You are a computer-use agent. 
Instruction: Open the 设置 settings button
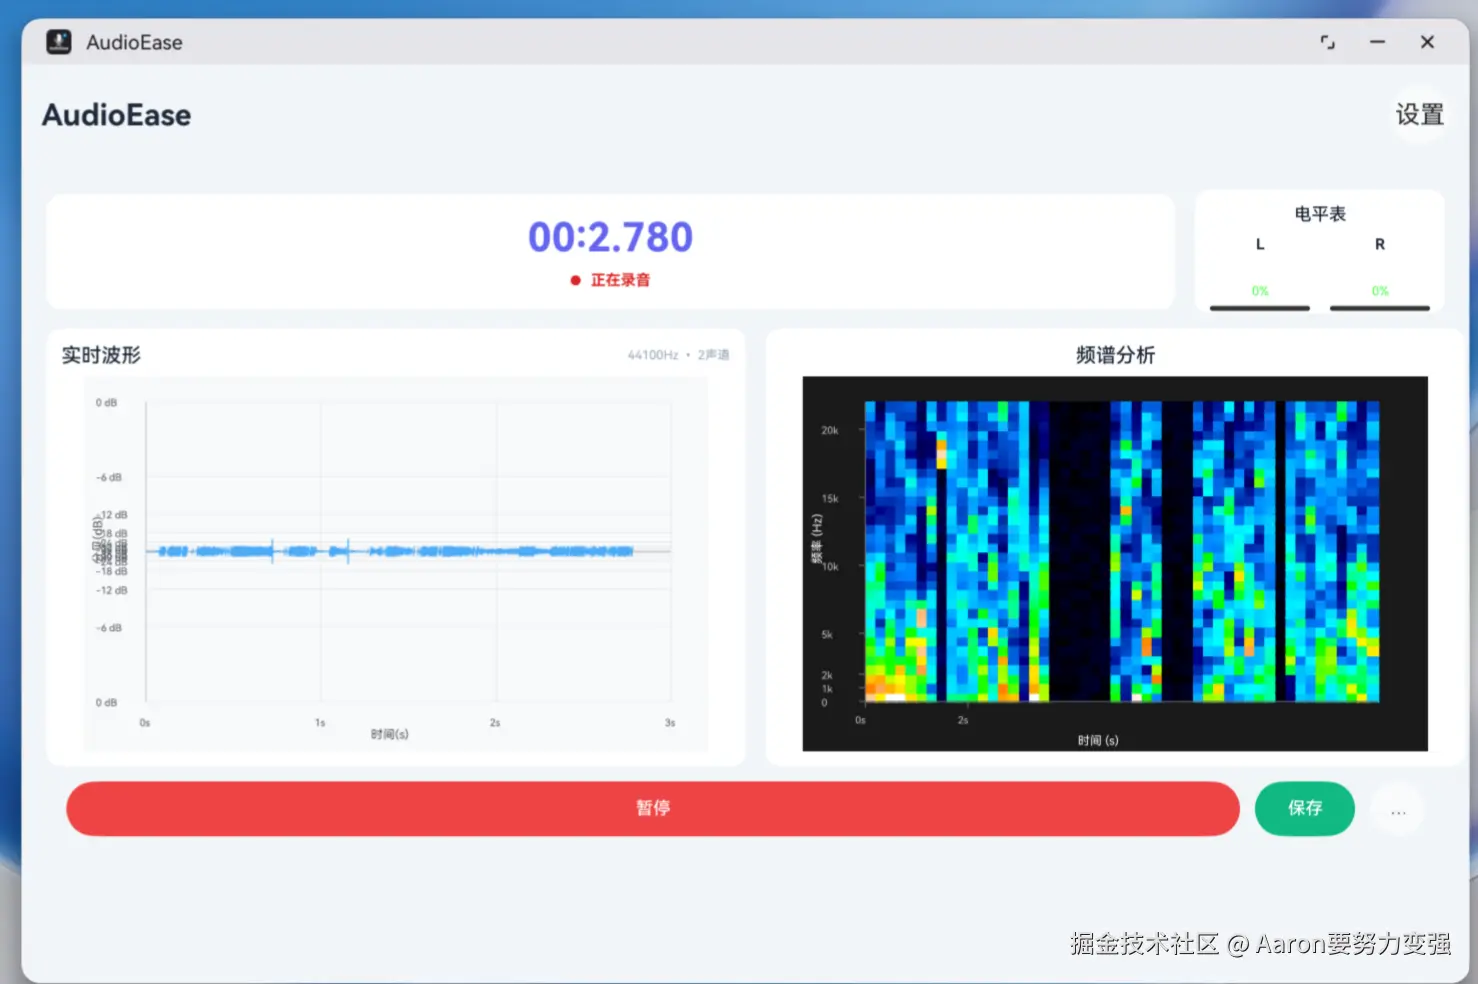click(x=1420, y=115)
